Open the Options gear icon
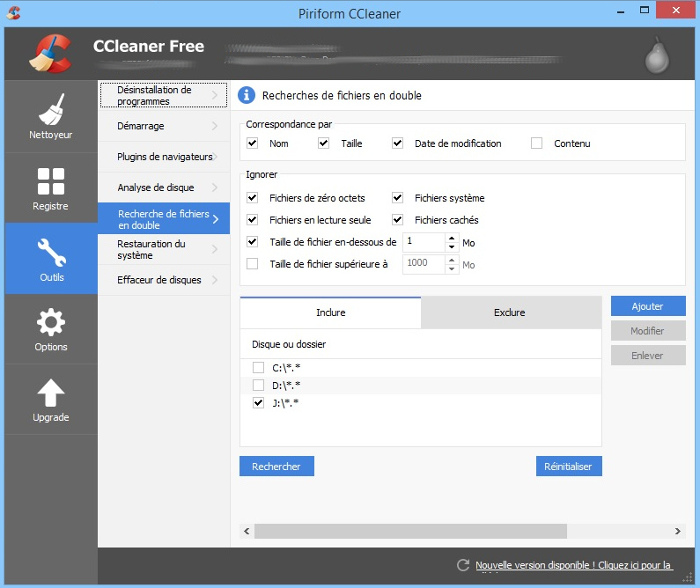The height and width of the screenshot is (588, 700). click(51, 322)
